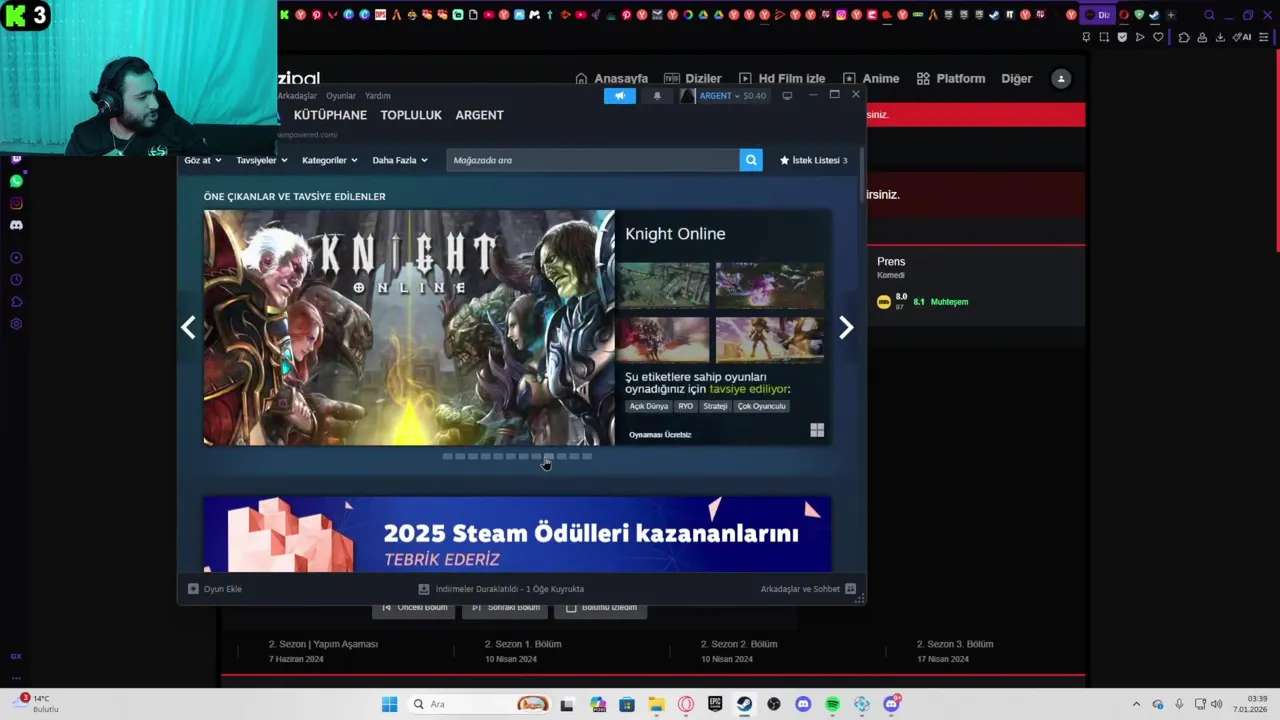Click the blue store search magnifier button
The height and width of the screenshot is (720, 1280).
tap(751, 160)
